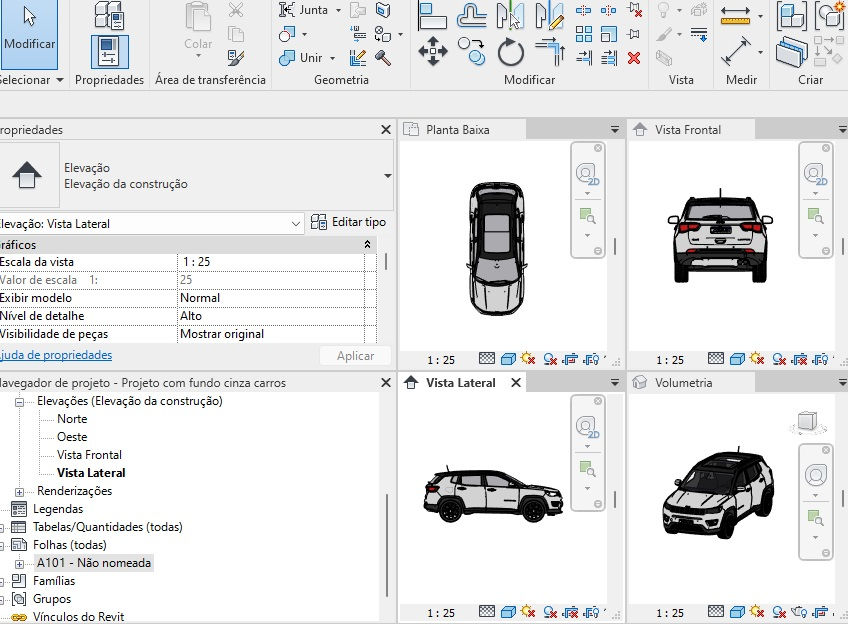
Task: Select Trim/Extend Multiple Elements tool
Action: click(x=608, y=57)
